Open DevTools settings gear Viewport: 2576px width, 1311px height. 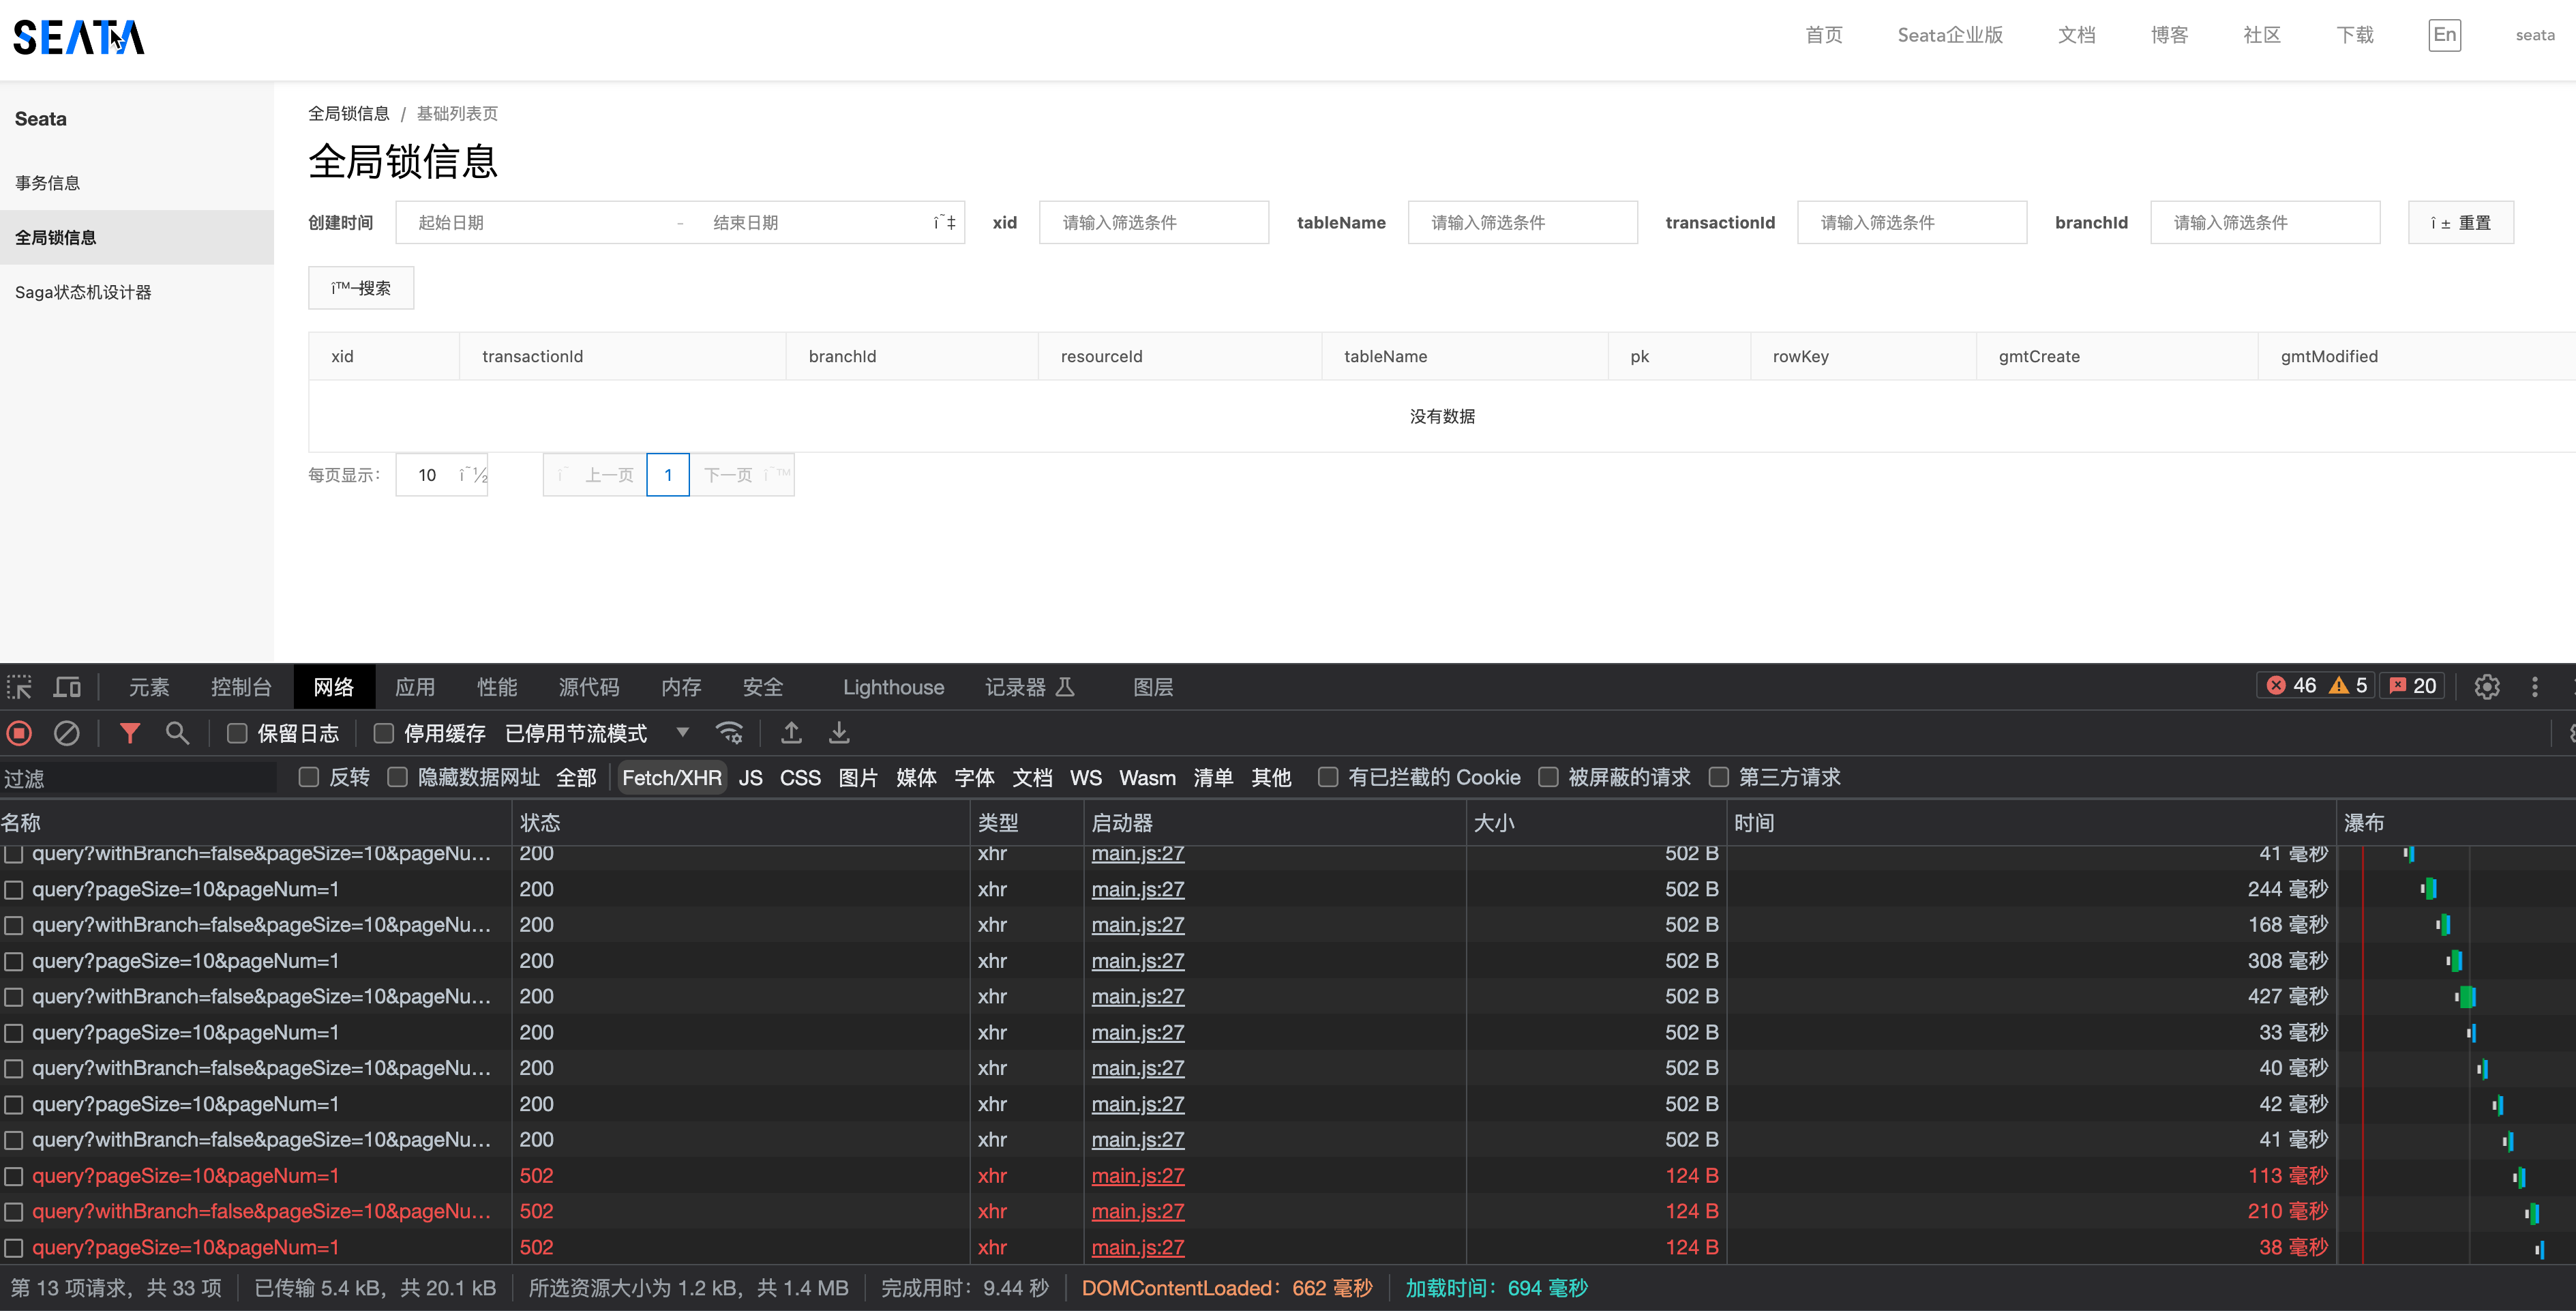point(2487,686)
